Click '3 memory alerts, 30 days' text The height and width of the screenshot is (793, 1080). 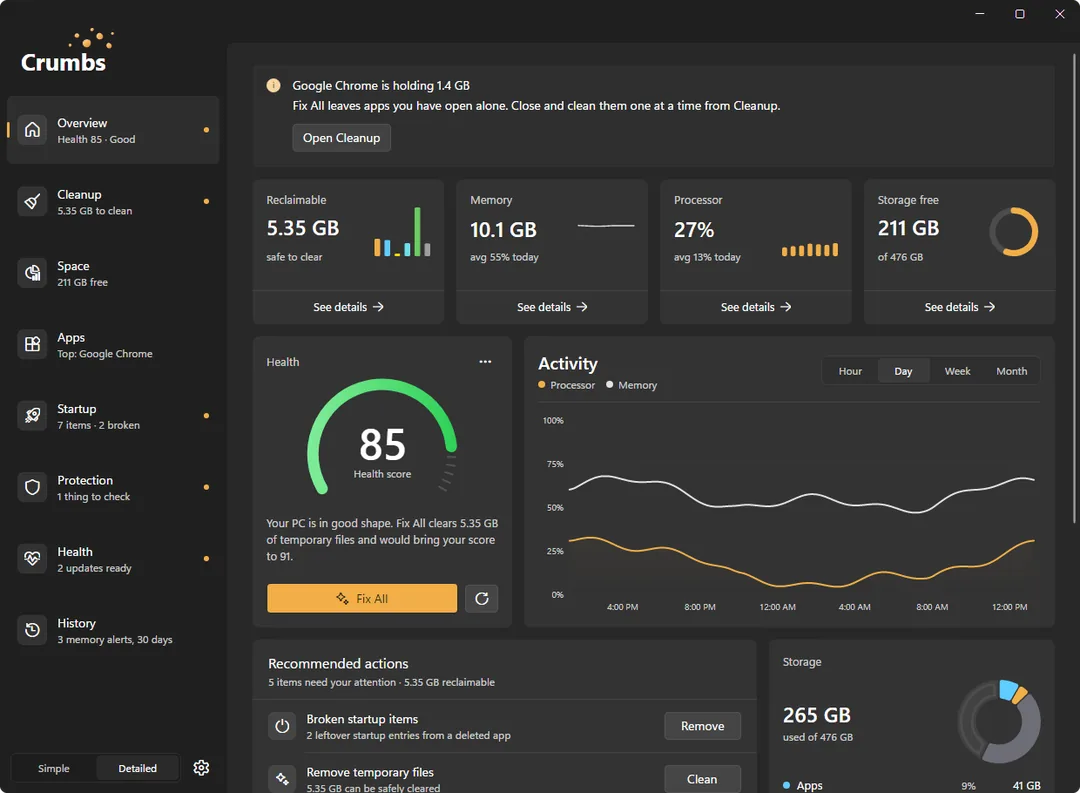tap(115, 639)
